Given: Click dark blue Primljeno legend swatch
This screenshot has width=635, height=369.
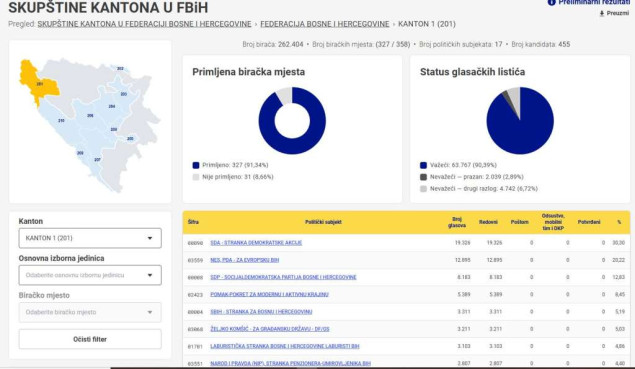Looking at the screenshot, I should (196, 165).
